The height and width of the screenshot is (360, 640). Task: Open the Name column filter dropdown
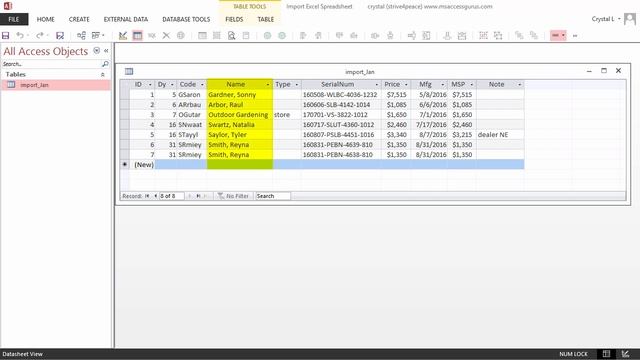[x=268, y=84]
